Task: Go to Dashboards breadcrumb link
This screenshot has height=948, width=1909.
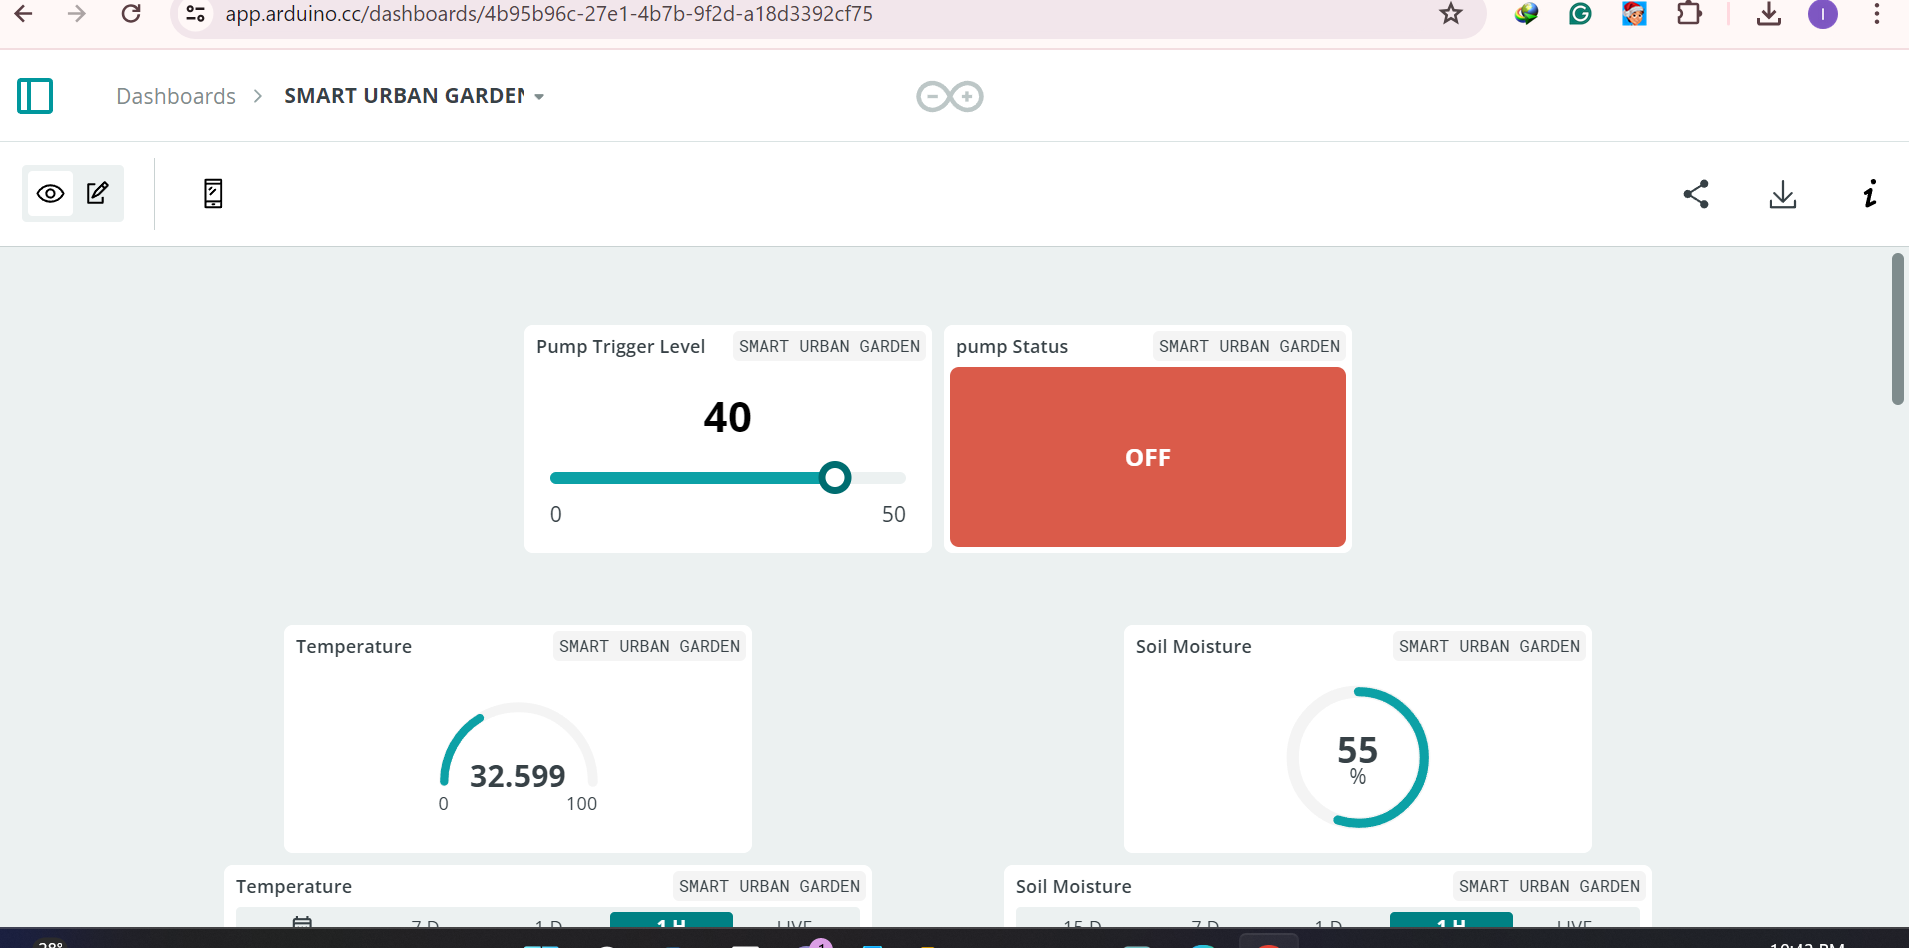Action: (x=176, y=96)
